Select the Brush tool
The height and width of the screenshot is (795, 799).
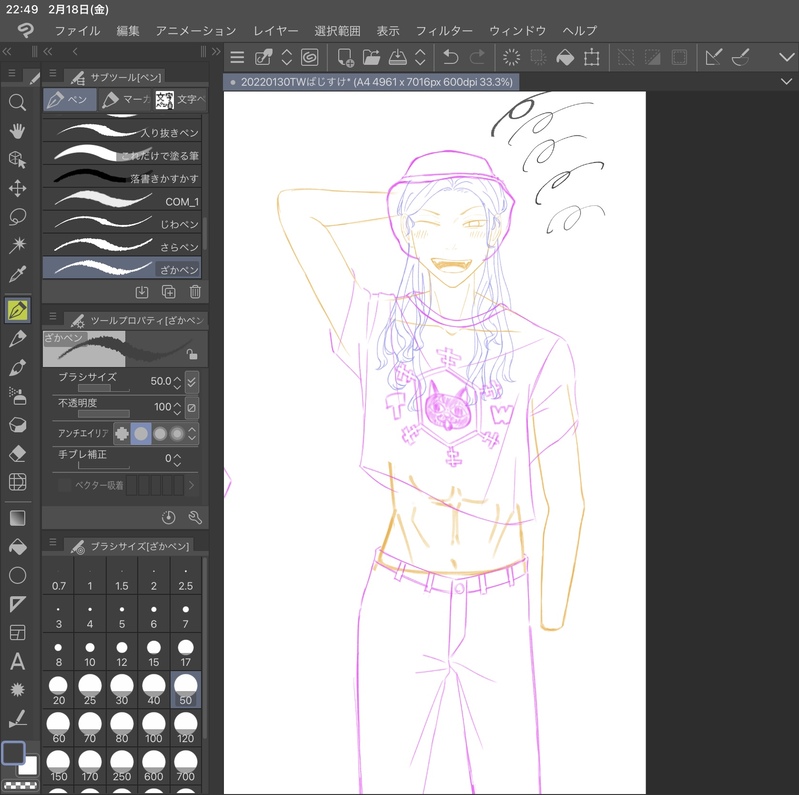coord(17,367)
